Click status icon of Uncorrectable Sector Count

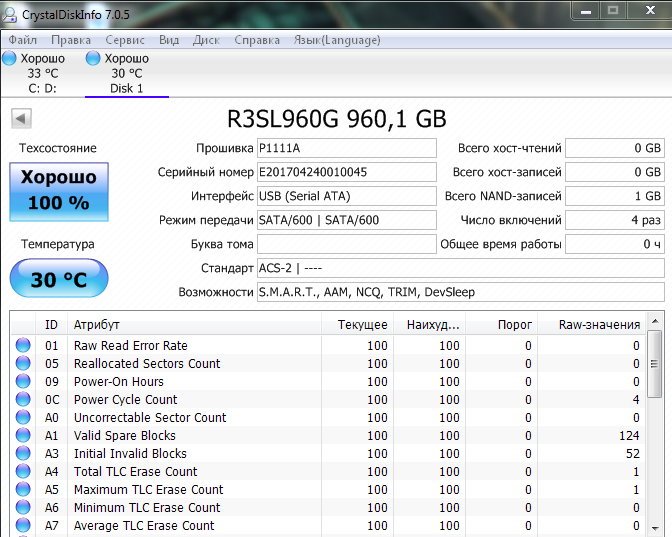pos(23,417)
